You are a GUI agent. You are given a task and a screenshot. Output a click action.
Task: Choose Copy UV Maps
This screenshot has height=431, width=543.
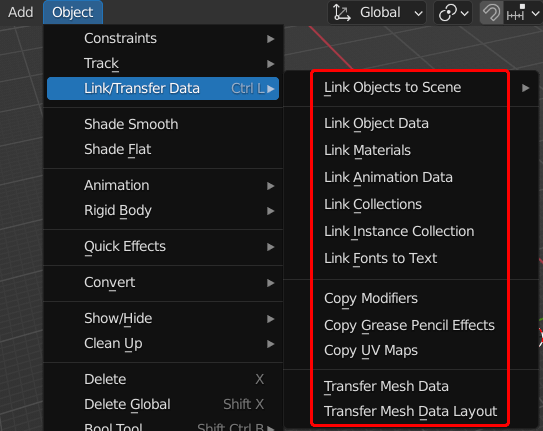[371, 350]
